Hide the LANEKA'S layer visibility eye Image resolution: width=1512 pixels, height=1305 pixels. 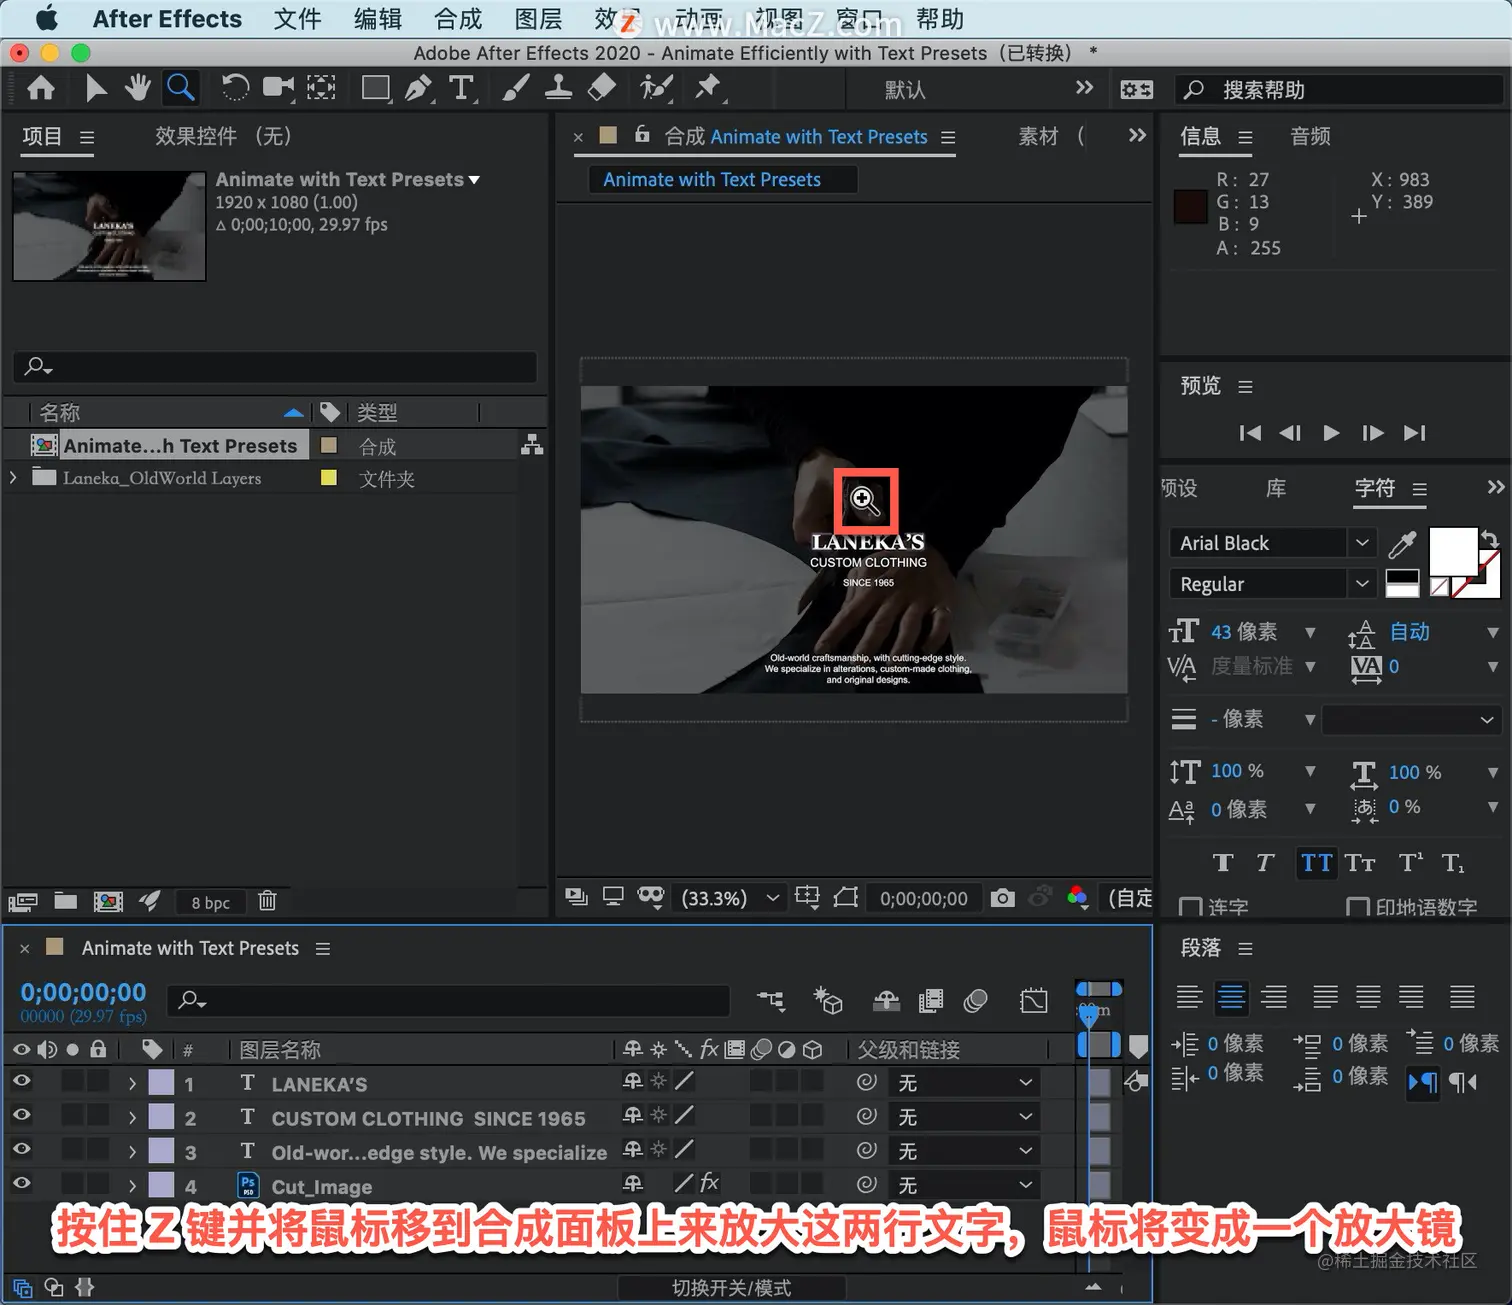coord(21,1082)
